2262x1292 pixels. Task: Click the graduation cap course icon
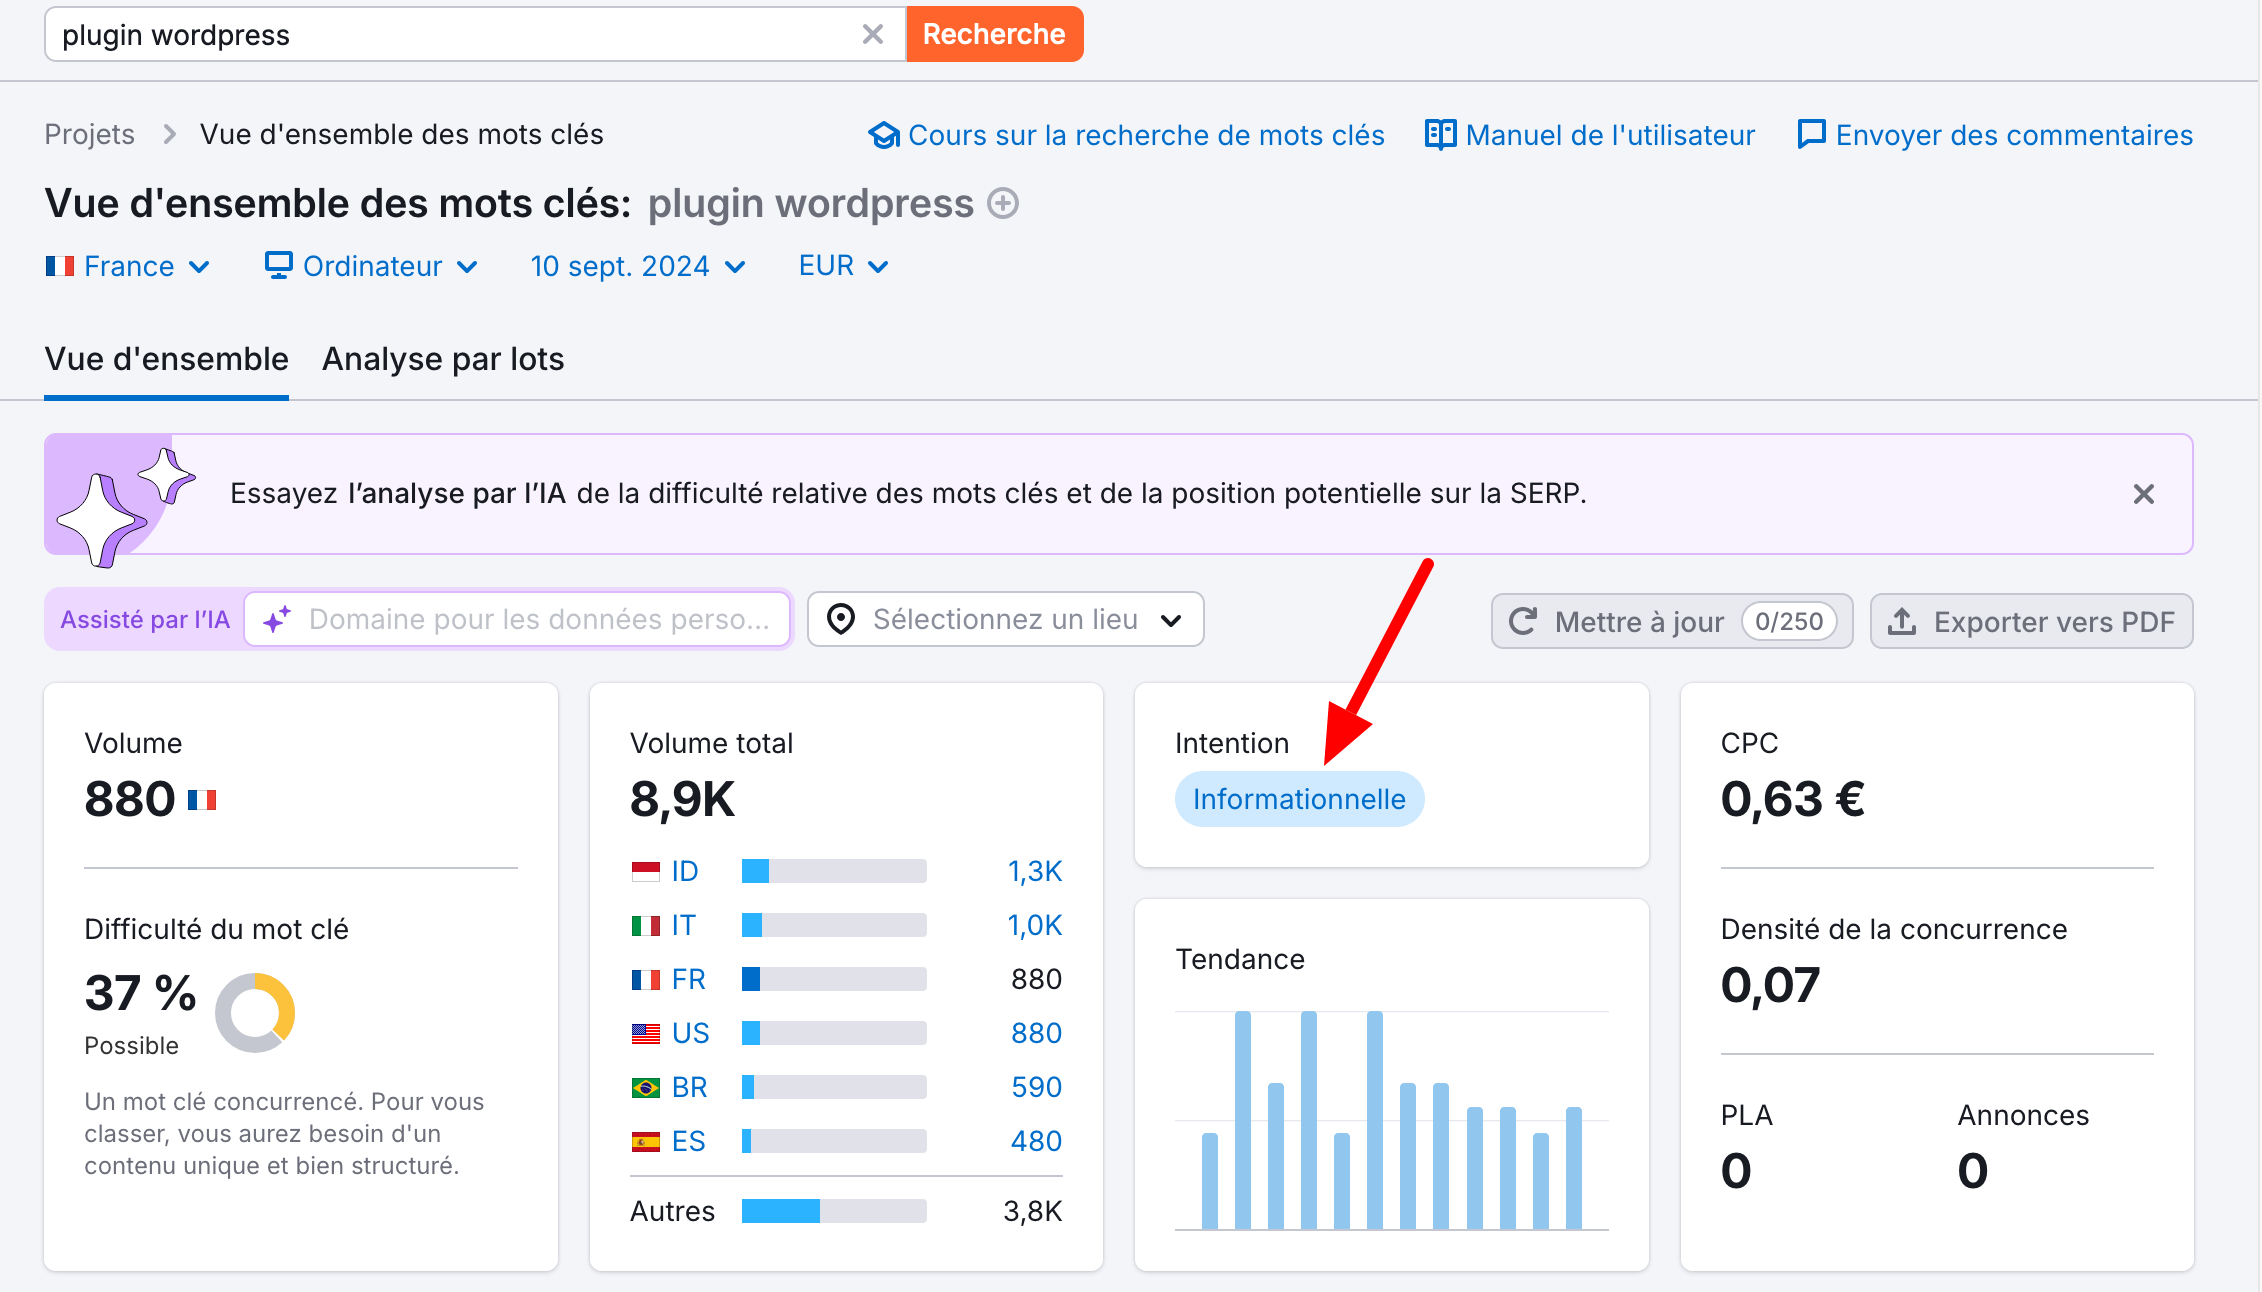pyautogui.click(x=883, y=135)
